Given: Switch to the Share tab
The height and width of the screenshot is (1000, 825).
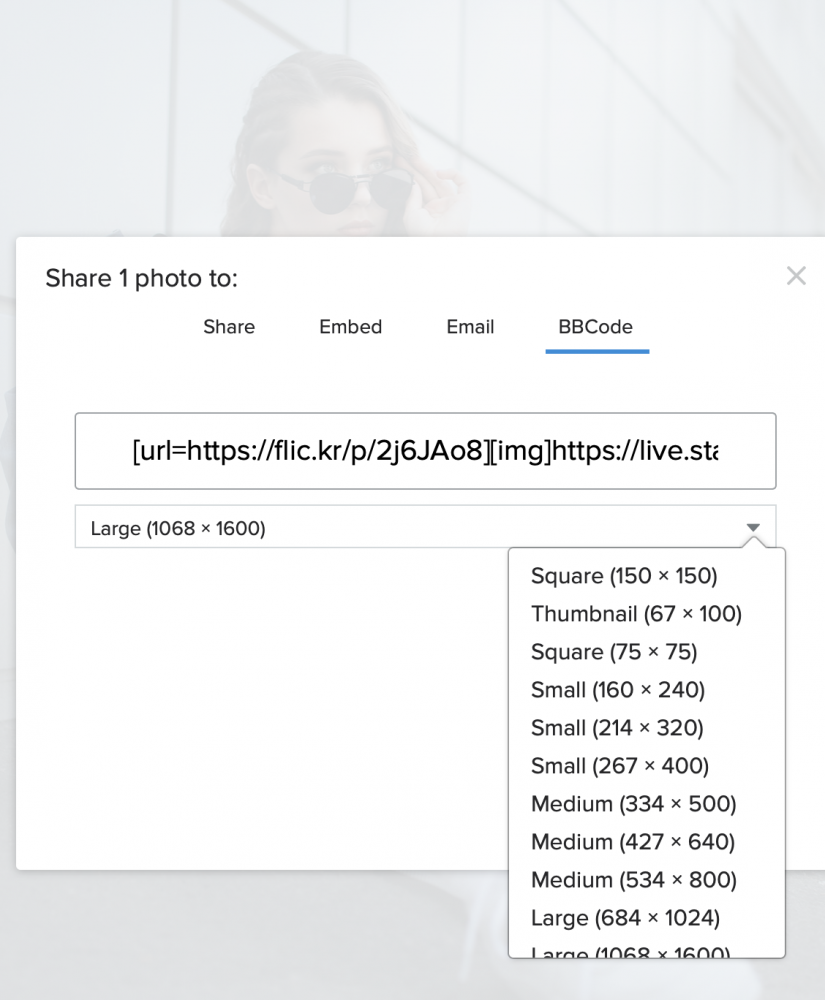Looking at the screenshot, I should tap(229, 327).
